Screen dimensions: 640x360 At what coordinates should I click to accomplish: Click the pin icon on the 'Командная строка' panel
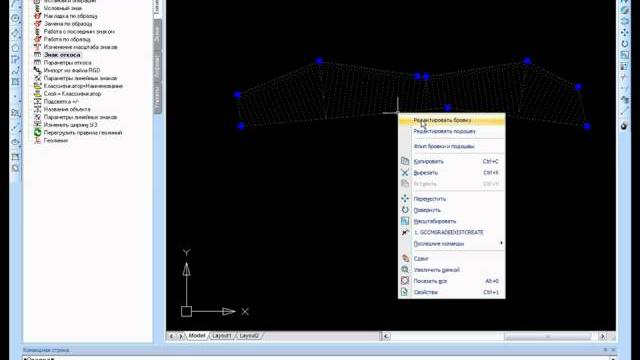(x=605, y=350)
